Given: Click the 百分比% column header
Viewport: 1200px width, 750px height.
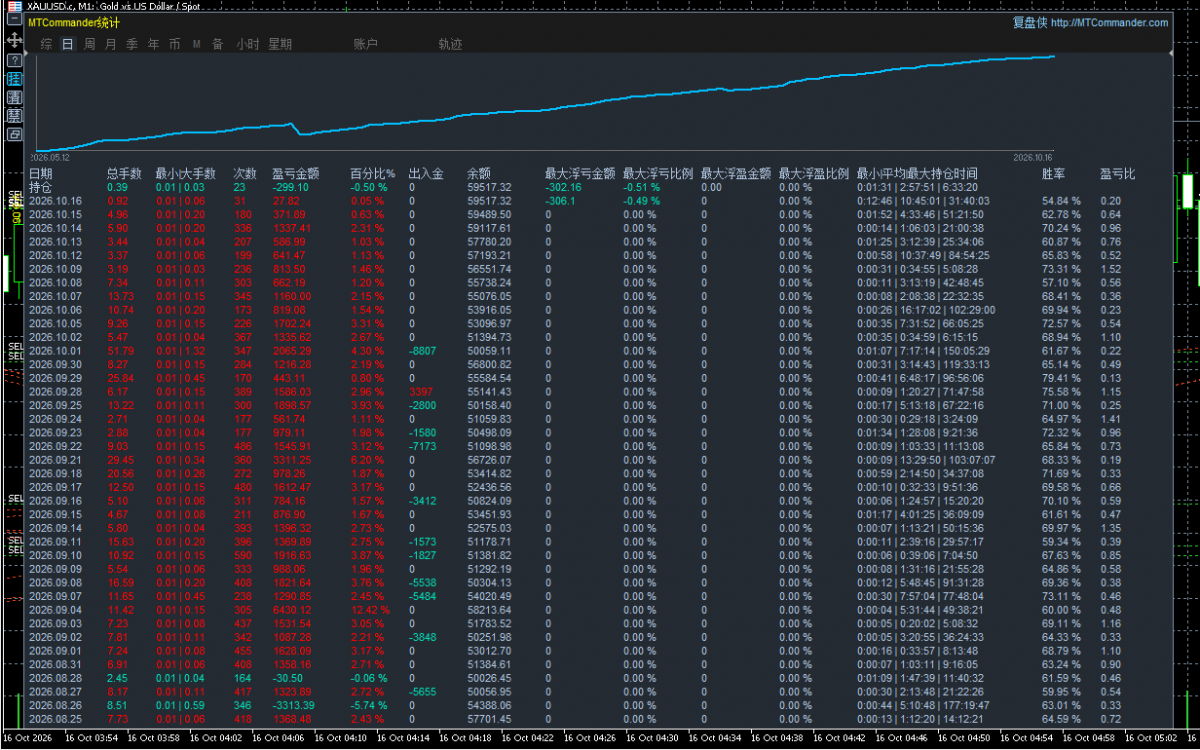Looking at the screenshot, I should click(x=372, y=174).
